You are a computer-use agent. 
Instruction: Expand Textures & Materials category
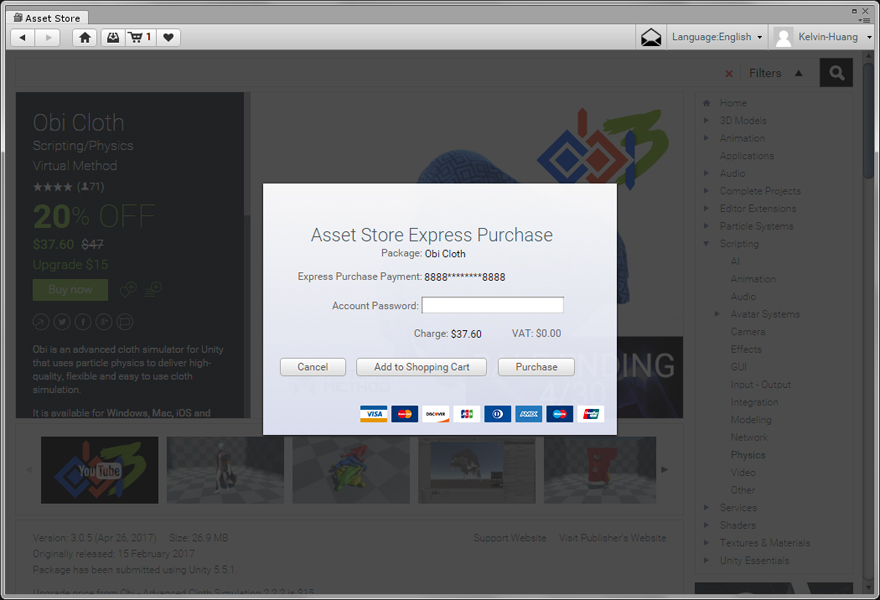(707, 543)
